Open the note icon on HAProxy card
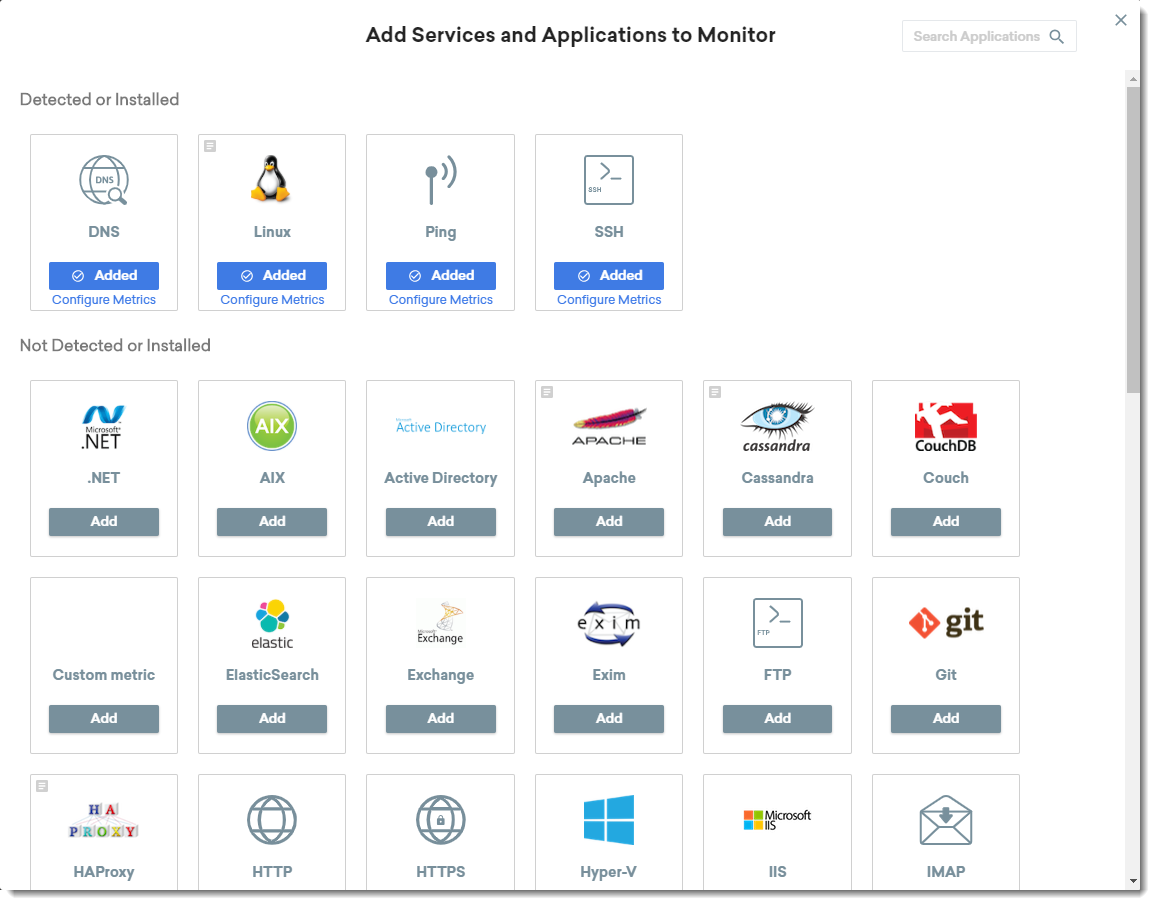The height and width of the screenshot is (905, 1155). pyautogui.click(x=42, y=786)
